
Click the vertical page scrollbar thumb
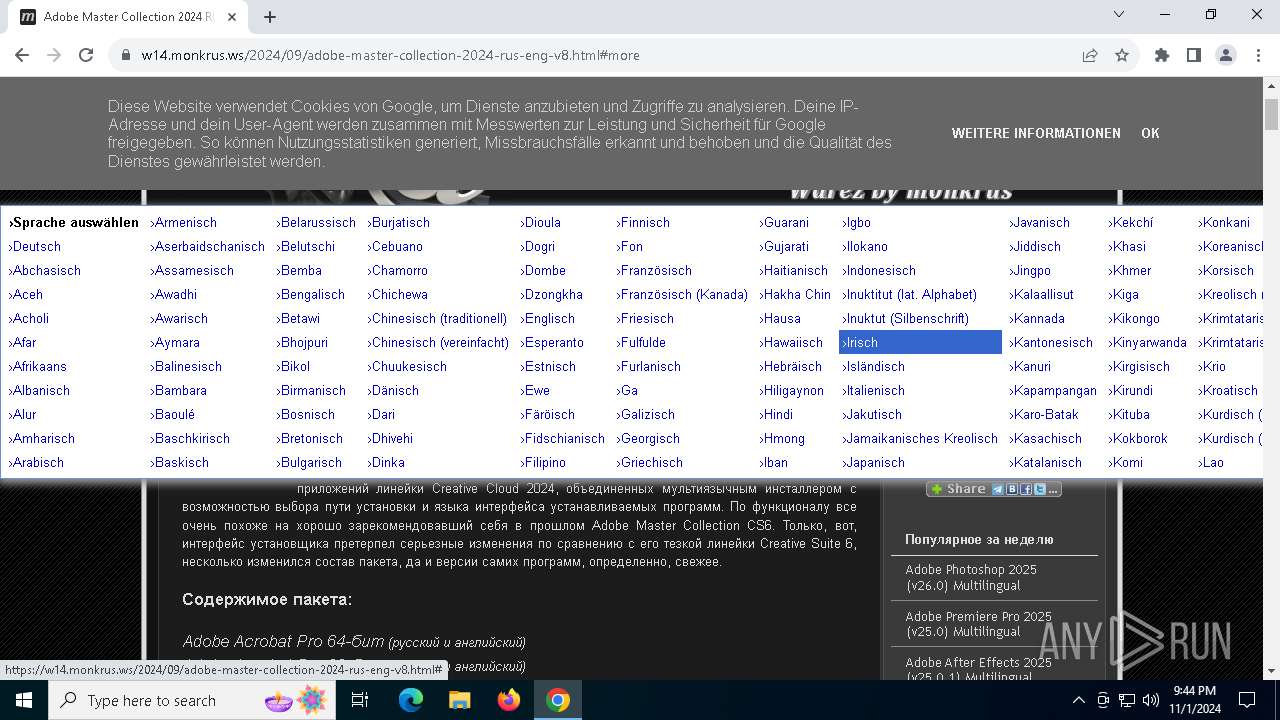coord(1271,115)
